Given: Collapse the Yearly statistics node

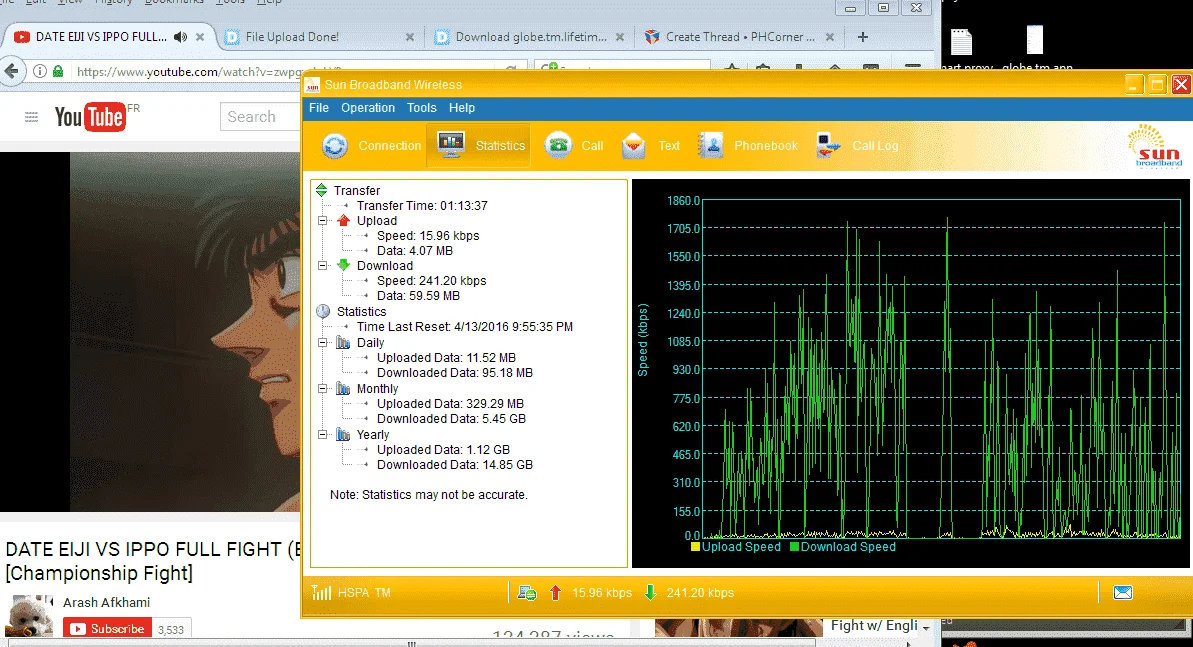Looking at the screenshot, I should click(323, 435).
